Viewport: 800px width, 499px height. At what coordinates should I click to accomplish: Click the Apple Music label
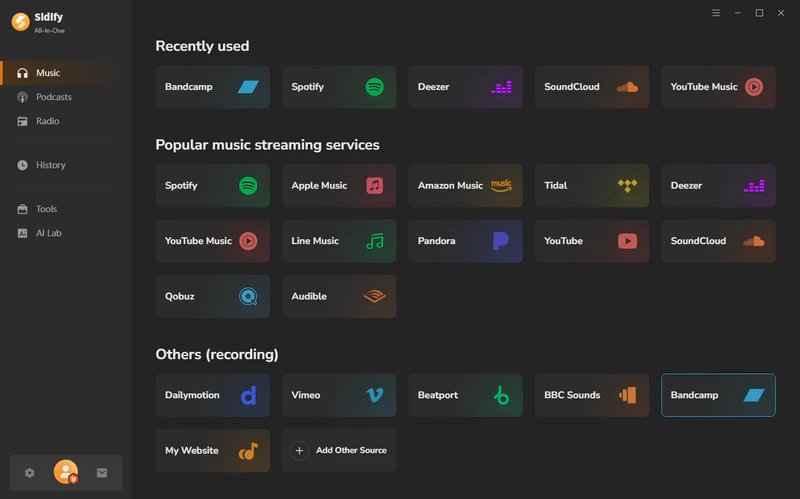319,186
